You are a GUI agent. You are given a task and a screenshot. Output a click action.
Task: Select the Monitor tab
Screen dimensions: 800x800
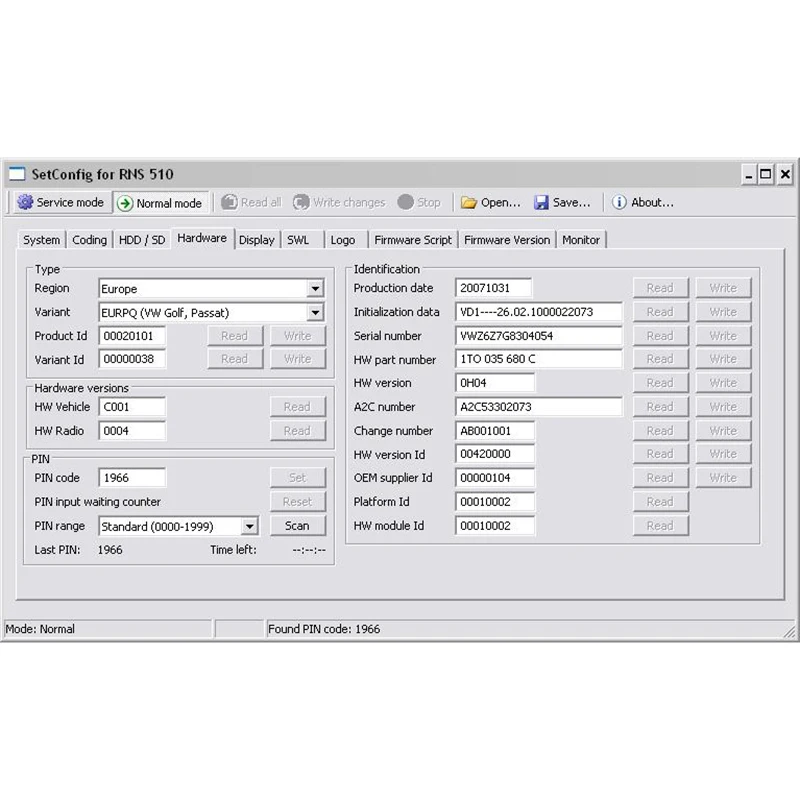581,239
